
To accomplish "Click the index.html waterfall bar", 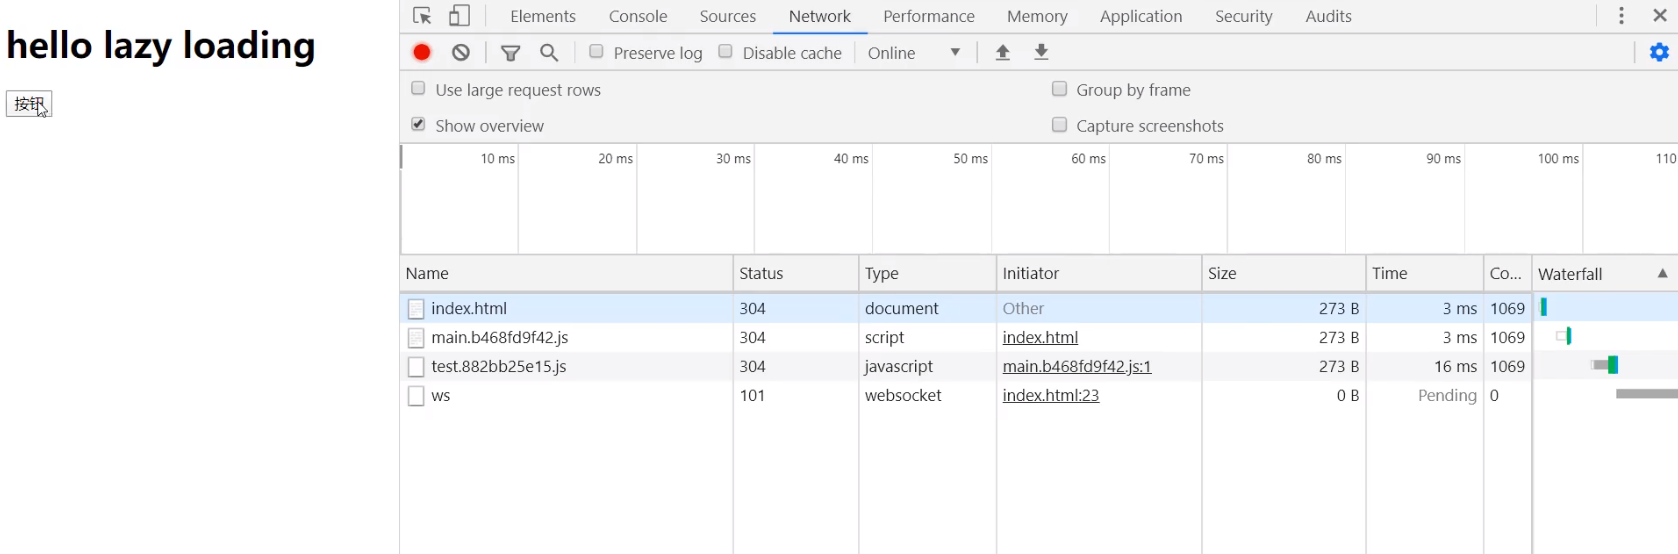I will click(1544, 307).
